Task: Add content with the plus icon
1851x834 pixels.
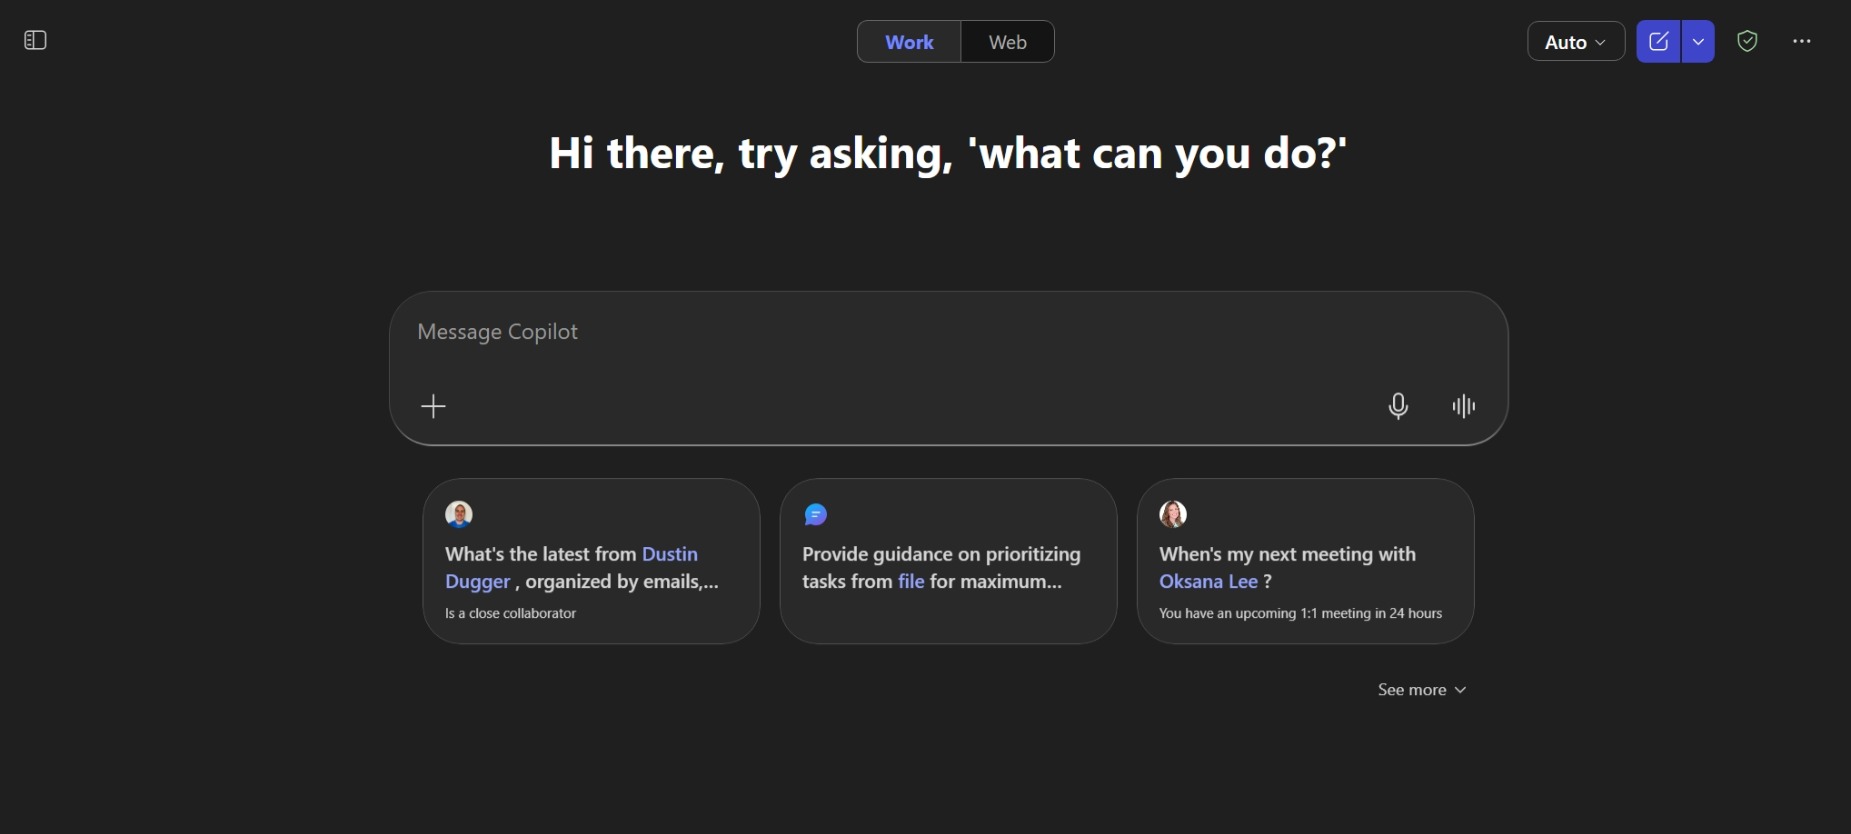Action: 433,406
